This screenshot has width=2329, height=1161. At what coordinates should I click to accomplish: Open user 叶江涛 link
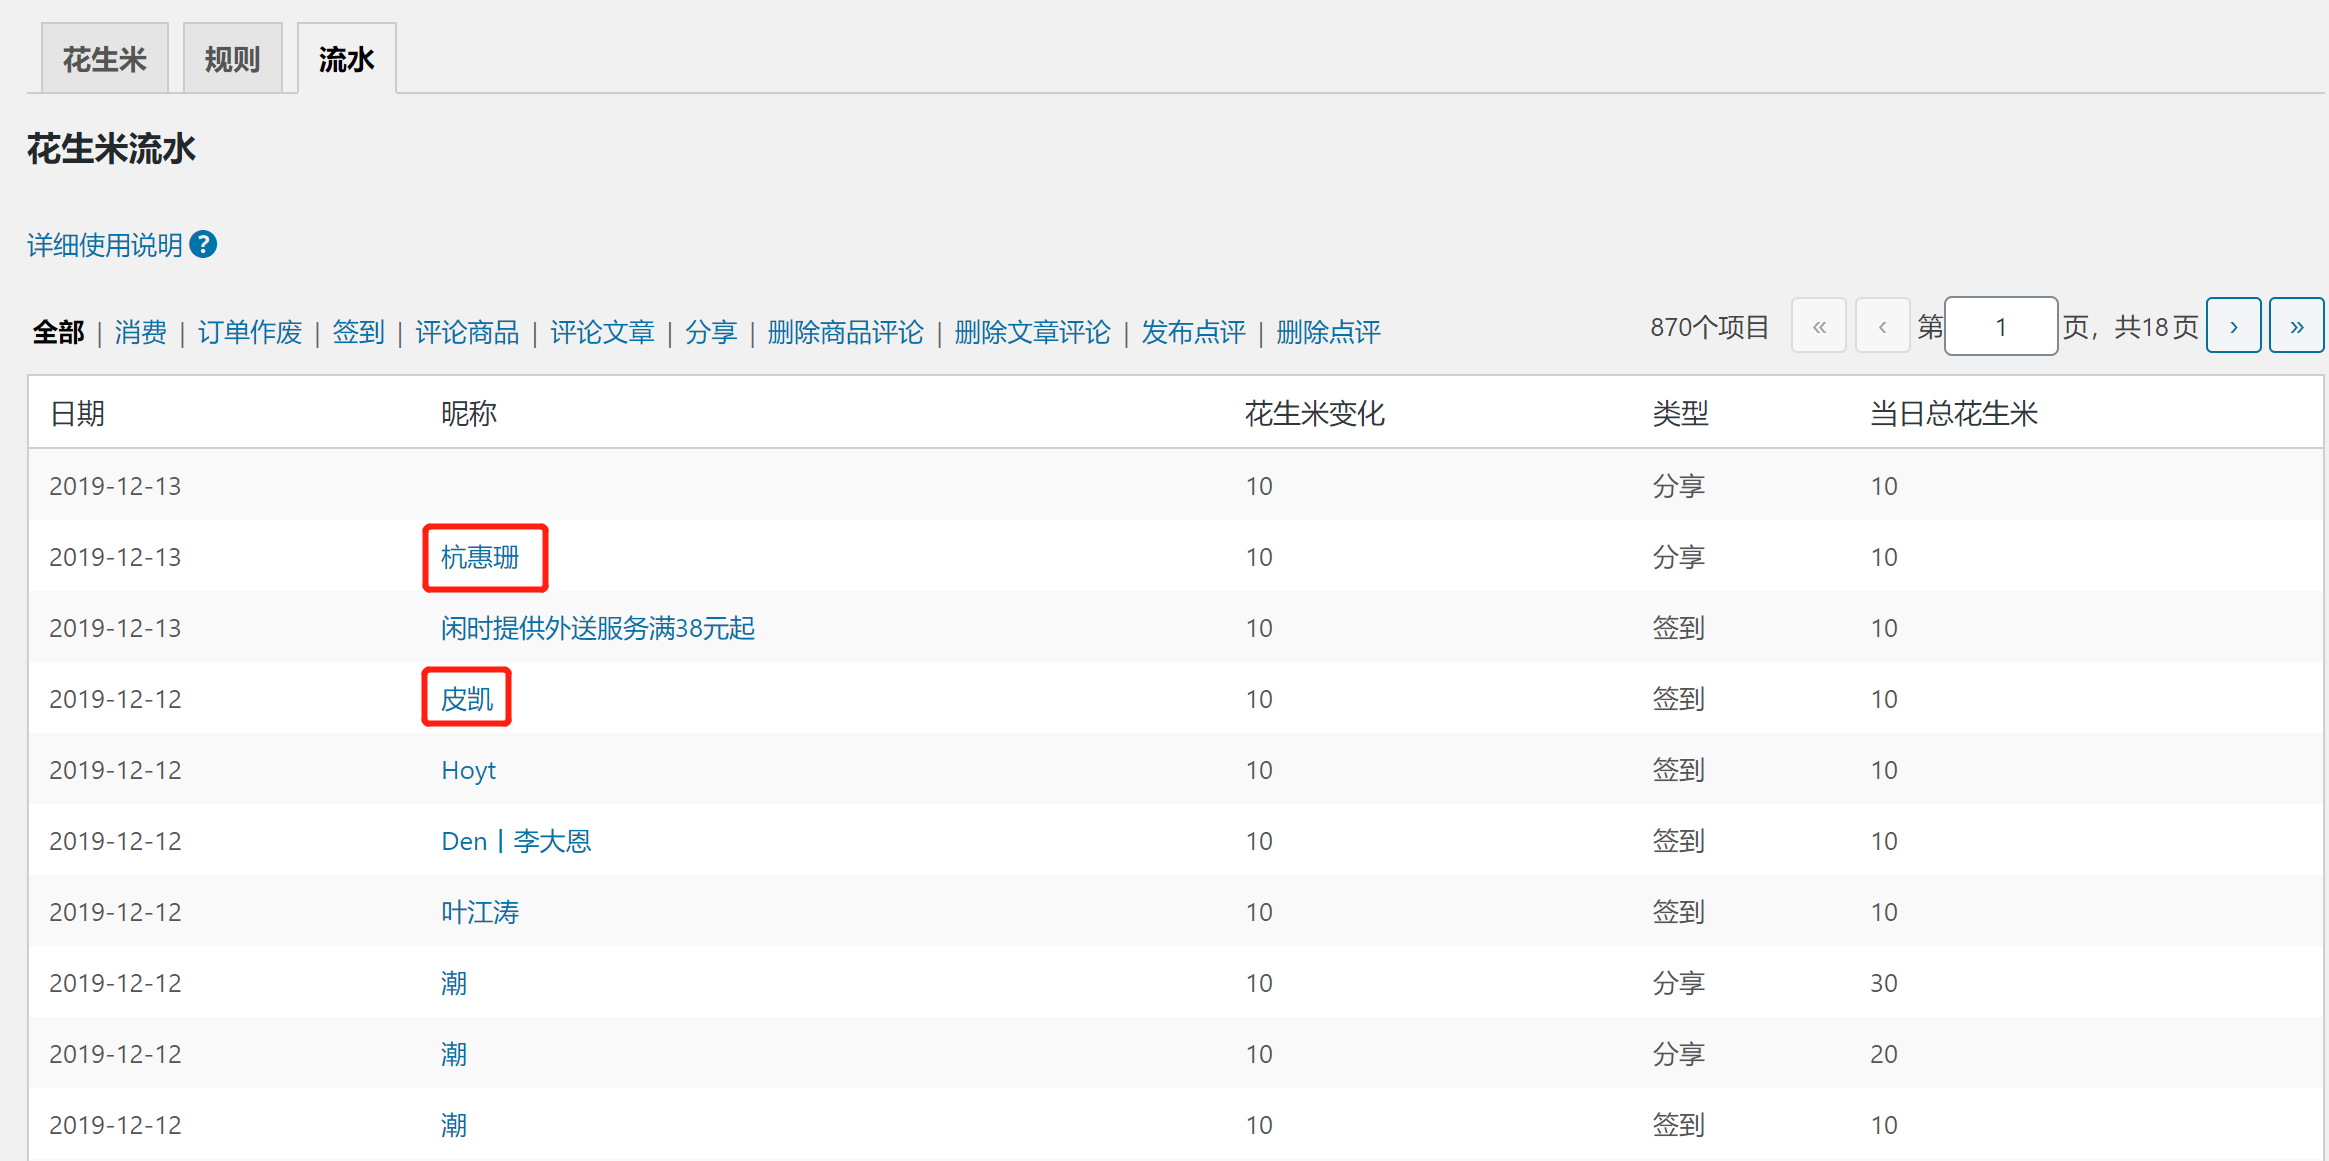click(480, 912)
